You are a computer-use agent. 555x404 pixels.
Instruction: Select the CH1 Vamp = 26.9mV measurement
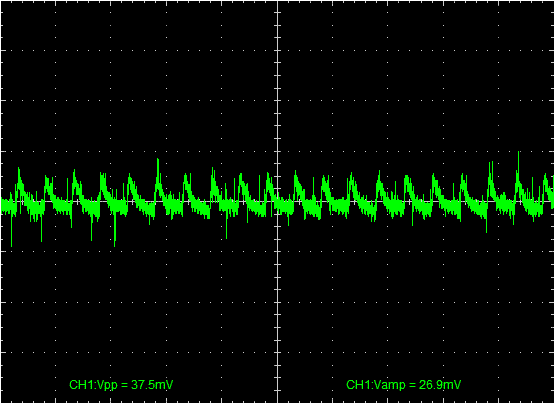403,385
